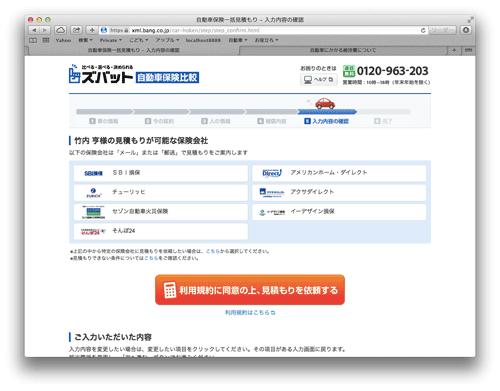Click the phone number 0120-963-203
The height and width of the screenshot is (391, 500).
[x=393, y=71]
